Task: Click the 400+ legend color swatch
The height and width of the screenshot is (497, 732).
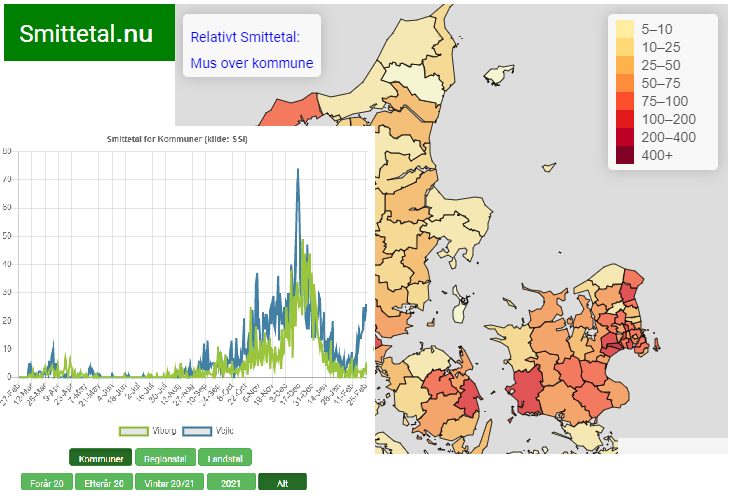Action: click(x=624, y=155)
